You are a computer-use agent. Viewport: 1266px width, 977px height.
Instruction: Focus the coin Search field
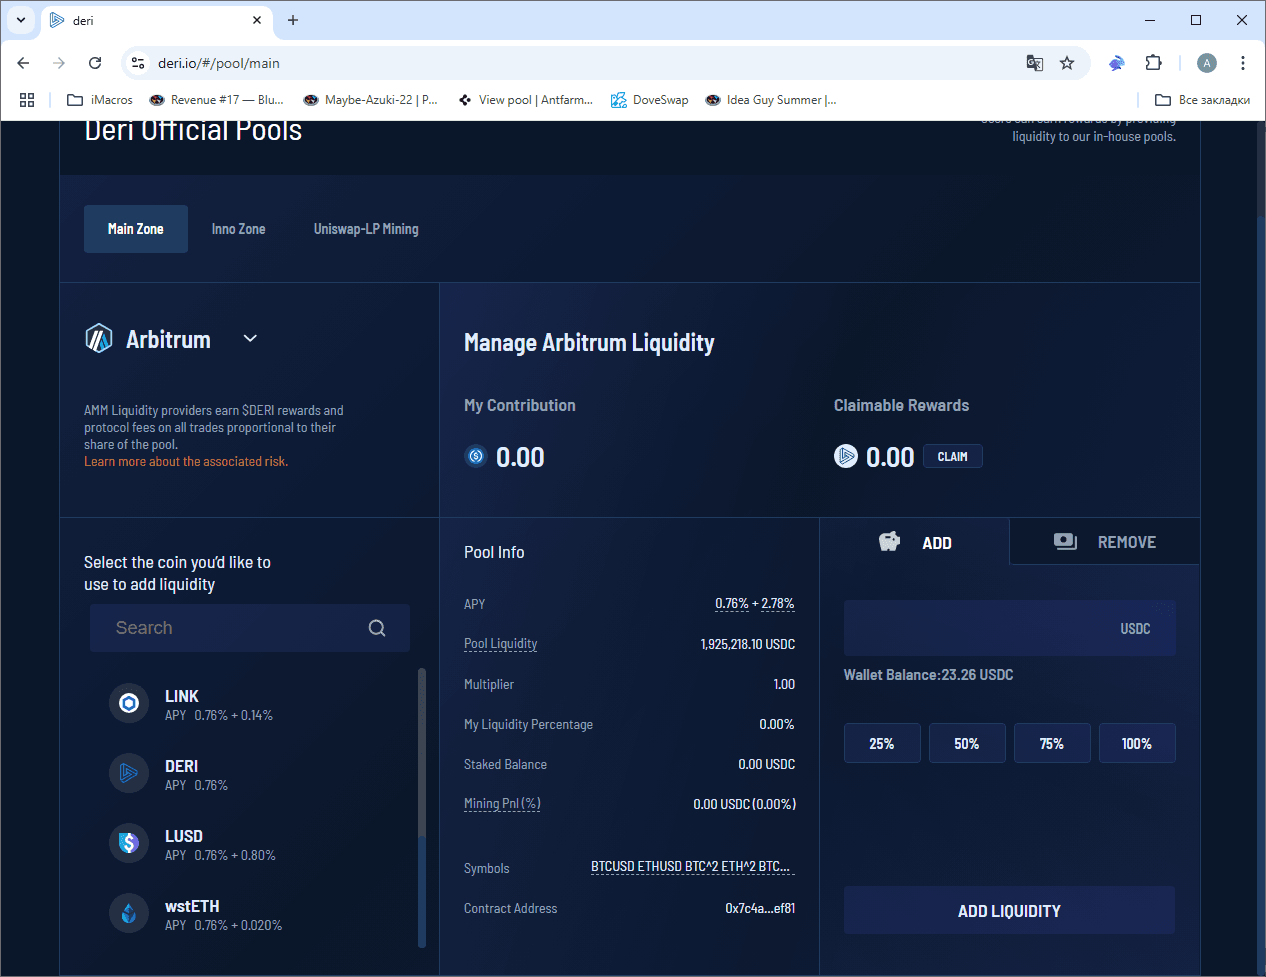(250, 628)
